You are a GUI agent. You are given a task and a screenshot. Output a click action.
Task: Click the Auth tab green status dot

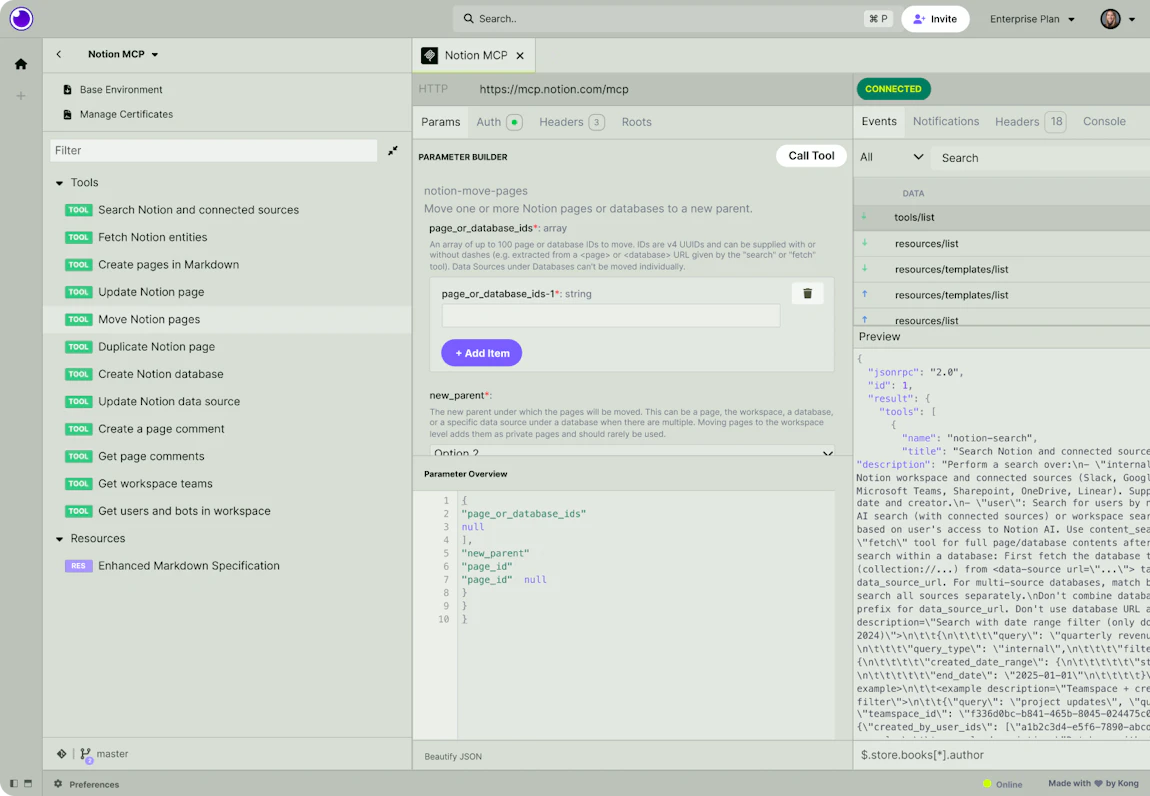(x=515, y=123)
